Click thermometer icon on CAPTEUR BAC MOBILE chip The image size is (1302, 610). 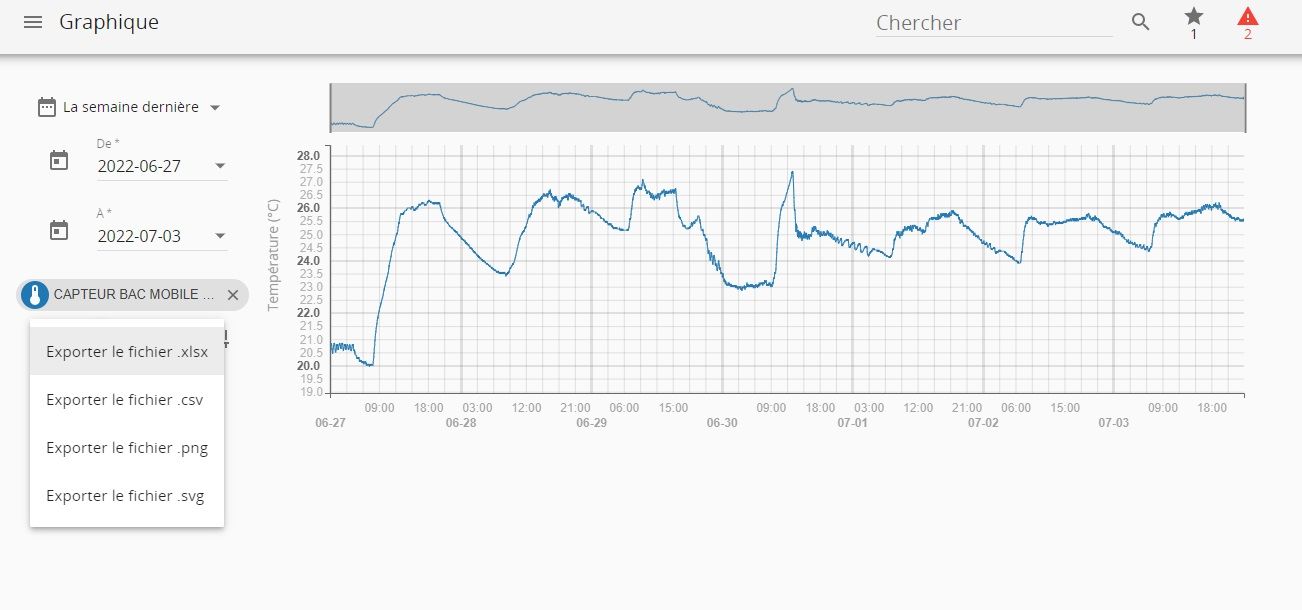tap(35, 295)
